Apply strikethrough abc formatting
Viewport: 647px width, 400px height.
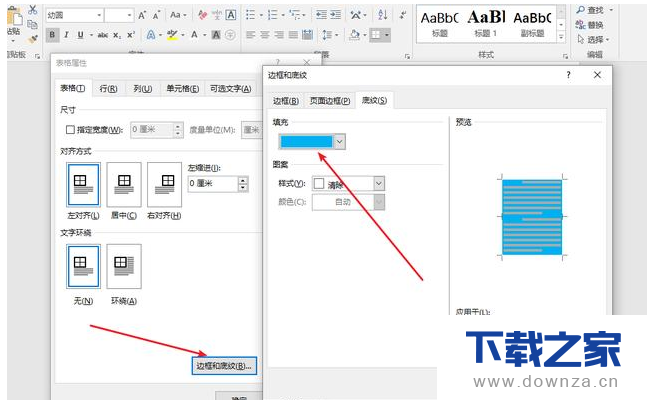[102, 36]
